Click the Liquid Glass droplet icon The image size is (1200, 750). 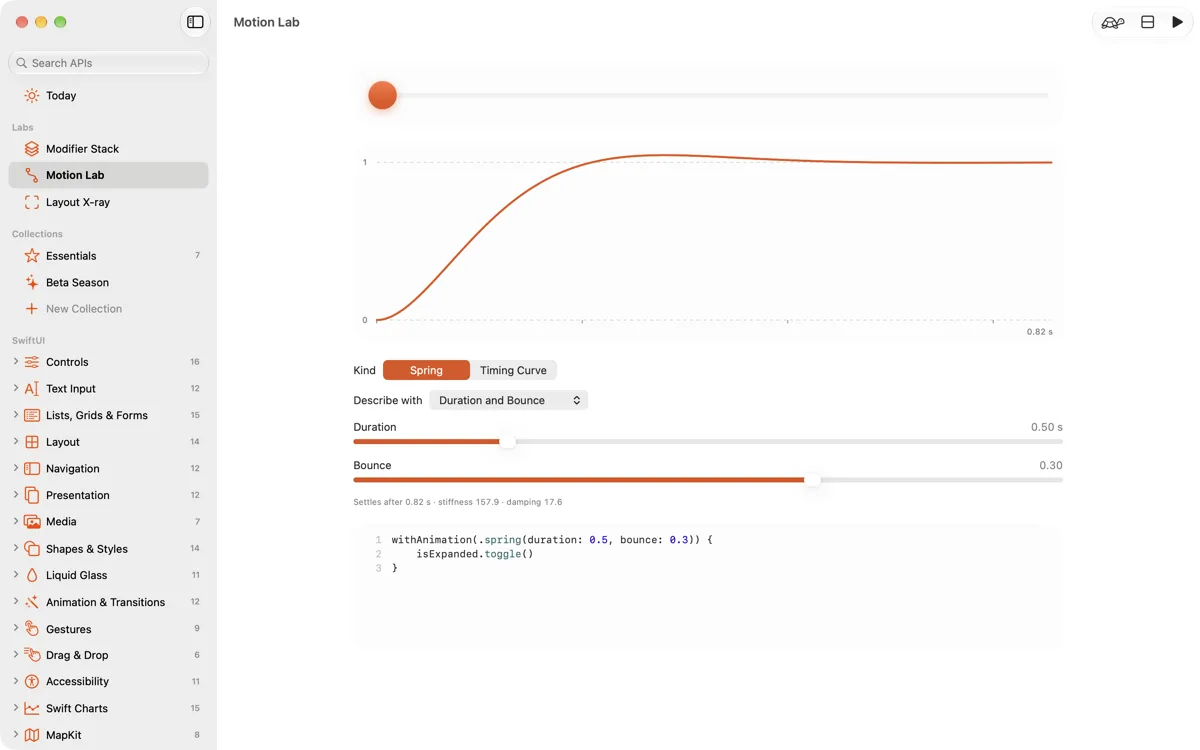point(32,575)
